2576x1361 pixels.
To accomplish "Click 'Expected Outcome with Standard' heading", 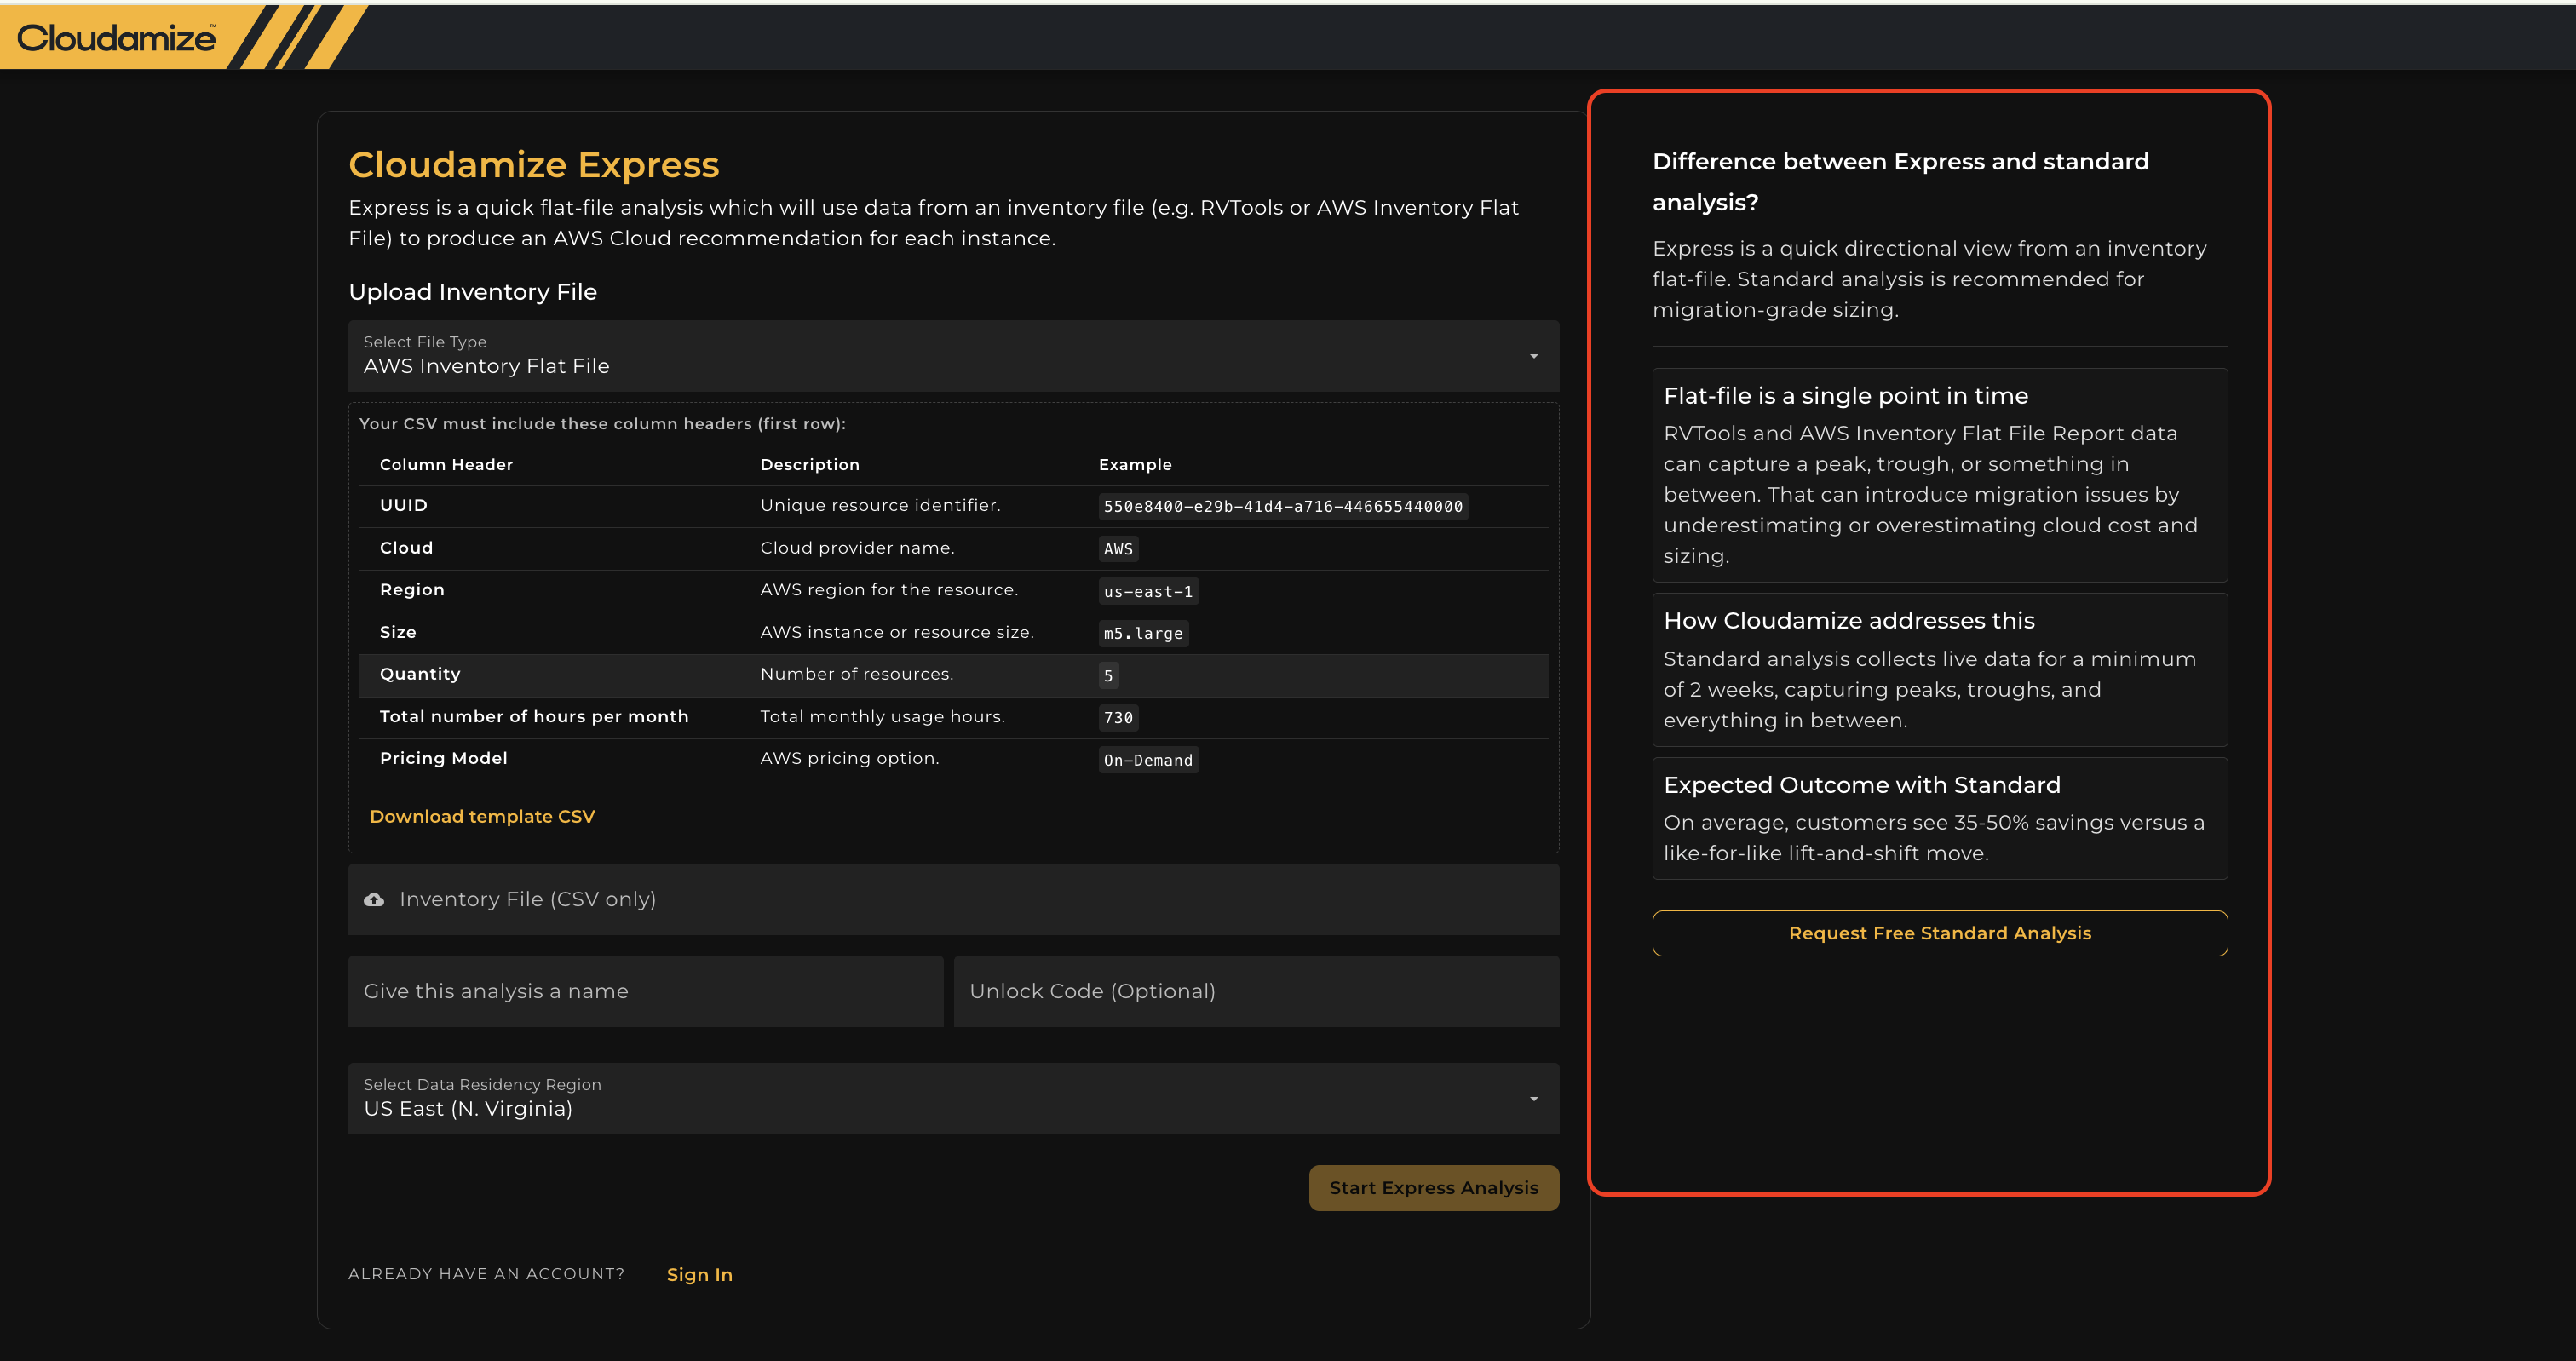I will pos(1861,785).
